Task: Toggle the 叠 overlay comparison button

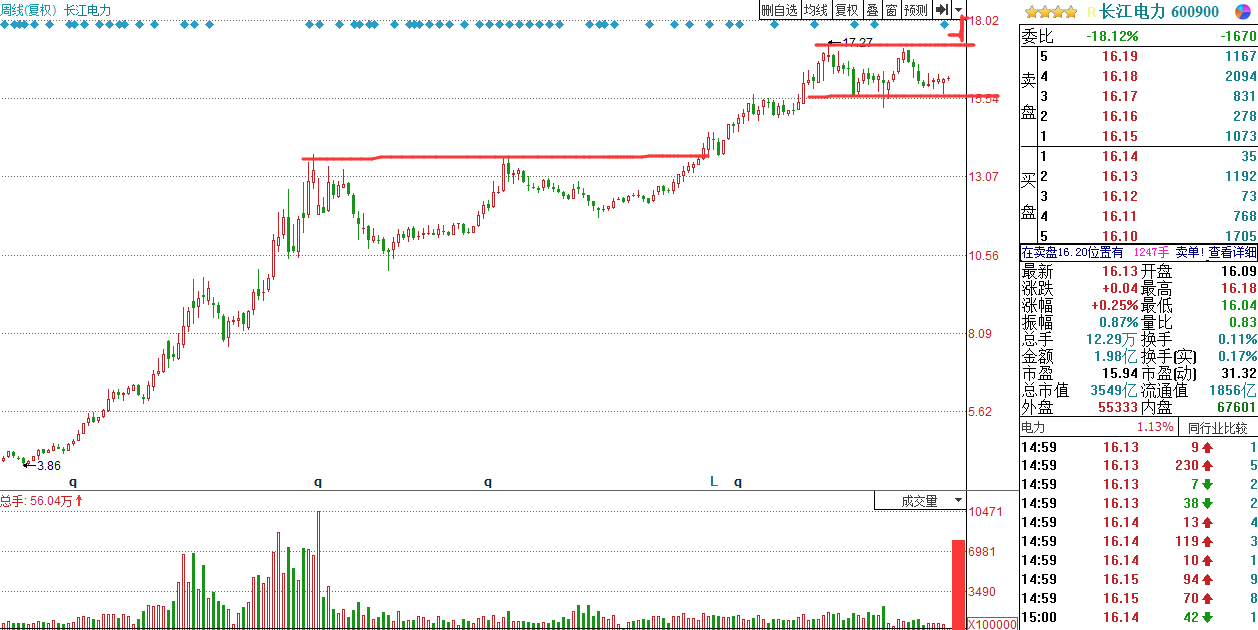Action: [x=872, y=10]
